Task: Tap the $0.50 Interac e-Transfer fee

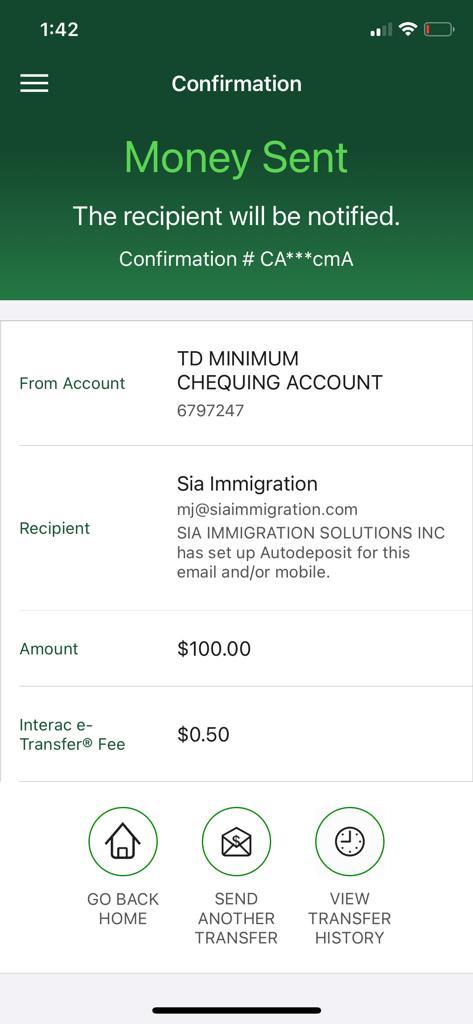Action: [203, 734]
